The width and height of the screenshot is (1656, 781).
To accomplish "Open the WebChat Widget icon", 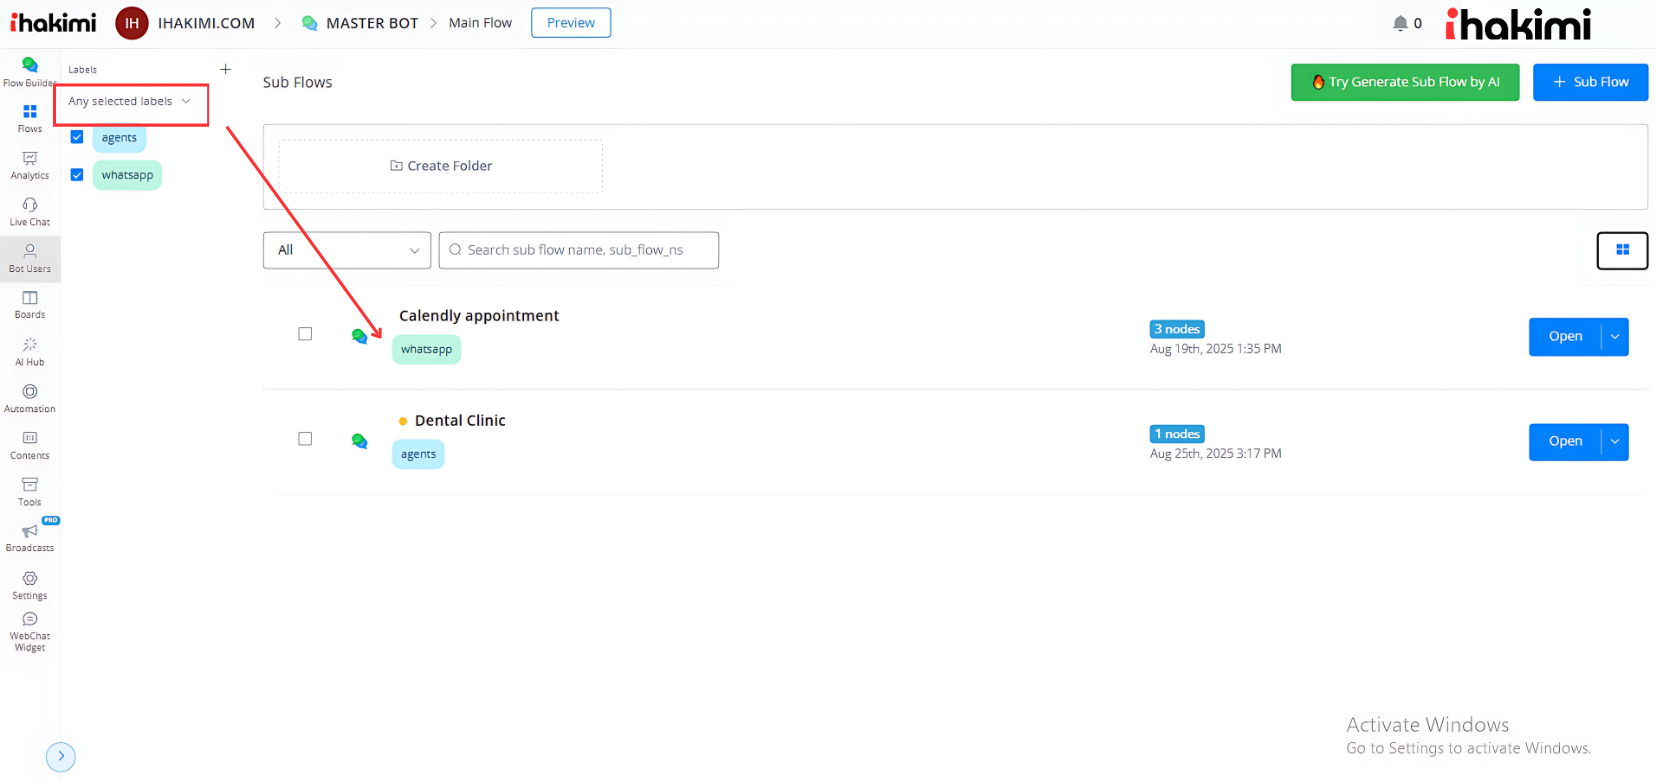I will pos(30,621).
